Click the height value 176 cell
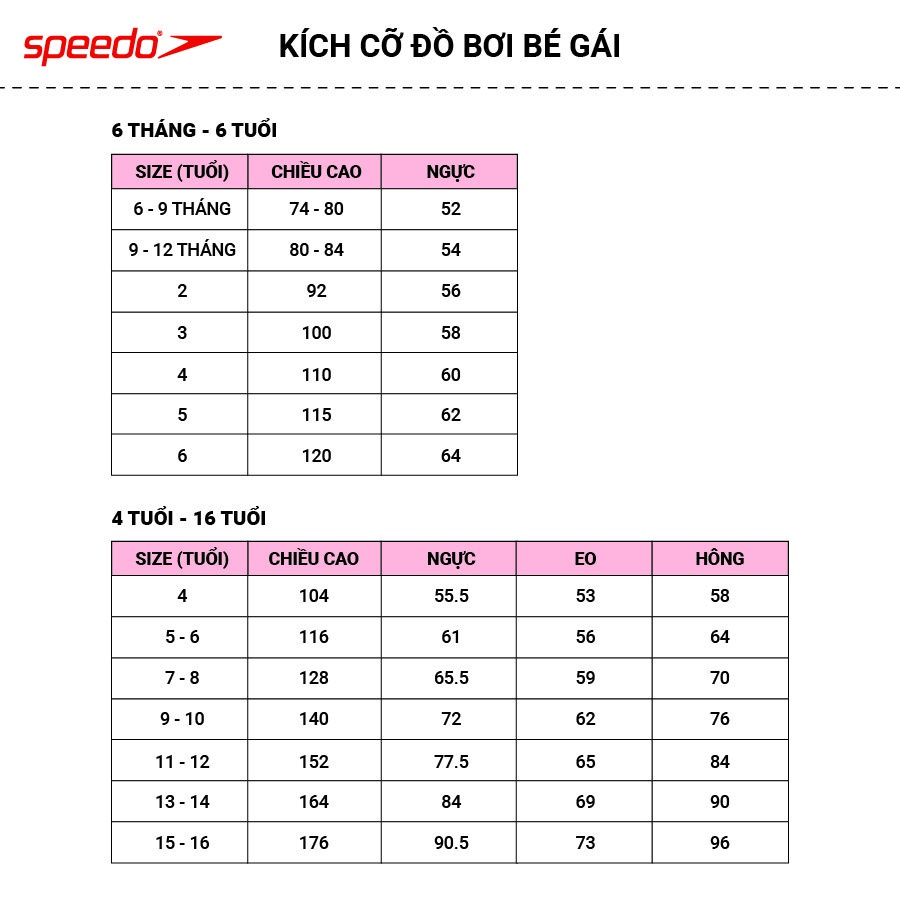Viewport: 900px width, 900px height. (x=315, y=843)
